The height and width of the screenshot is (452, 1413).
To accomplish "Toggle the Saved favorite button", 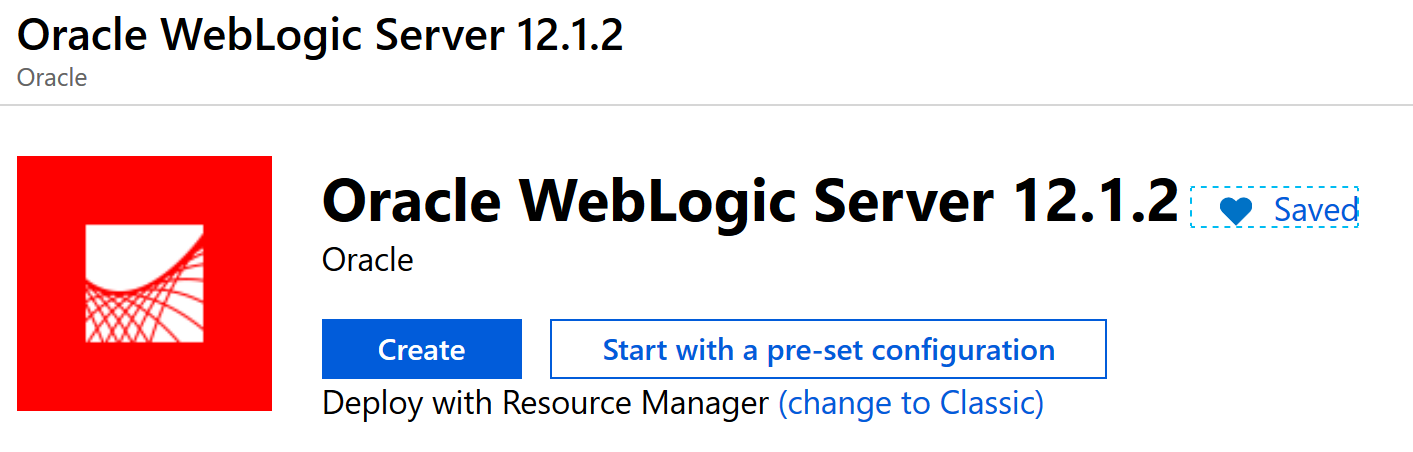I will coord(1274,207).
